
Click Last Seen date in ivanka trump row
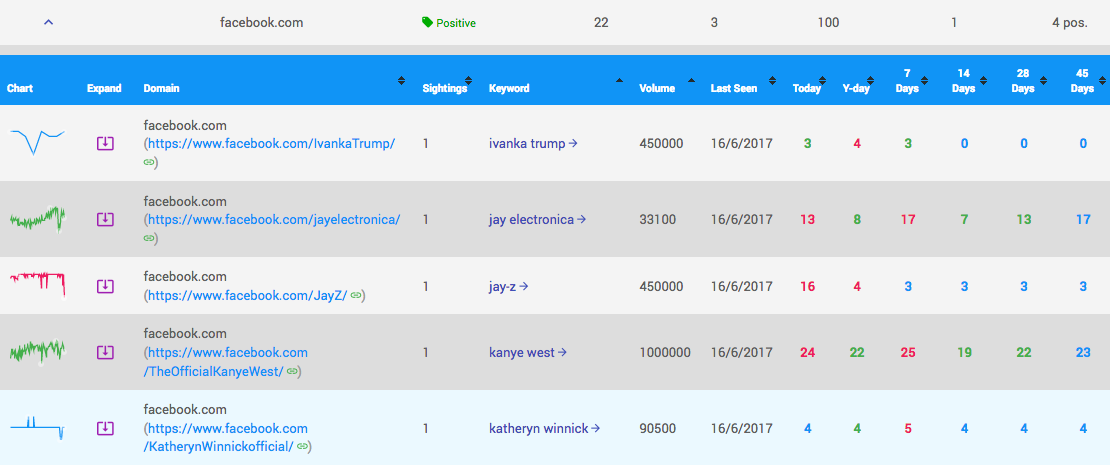click(x=742, y=144)
